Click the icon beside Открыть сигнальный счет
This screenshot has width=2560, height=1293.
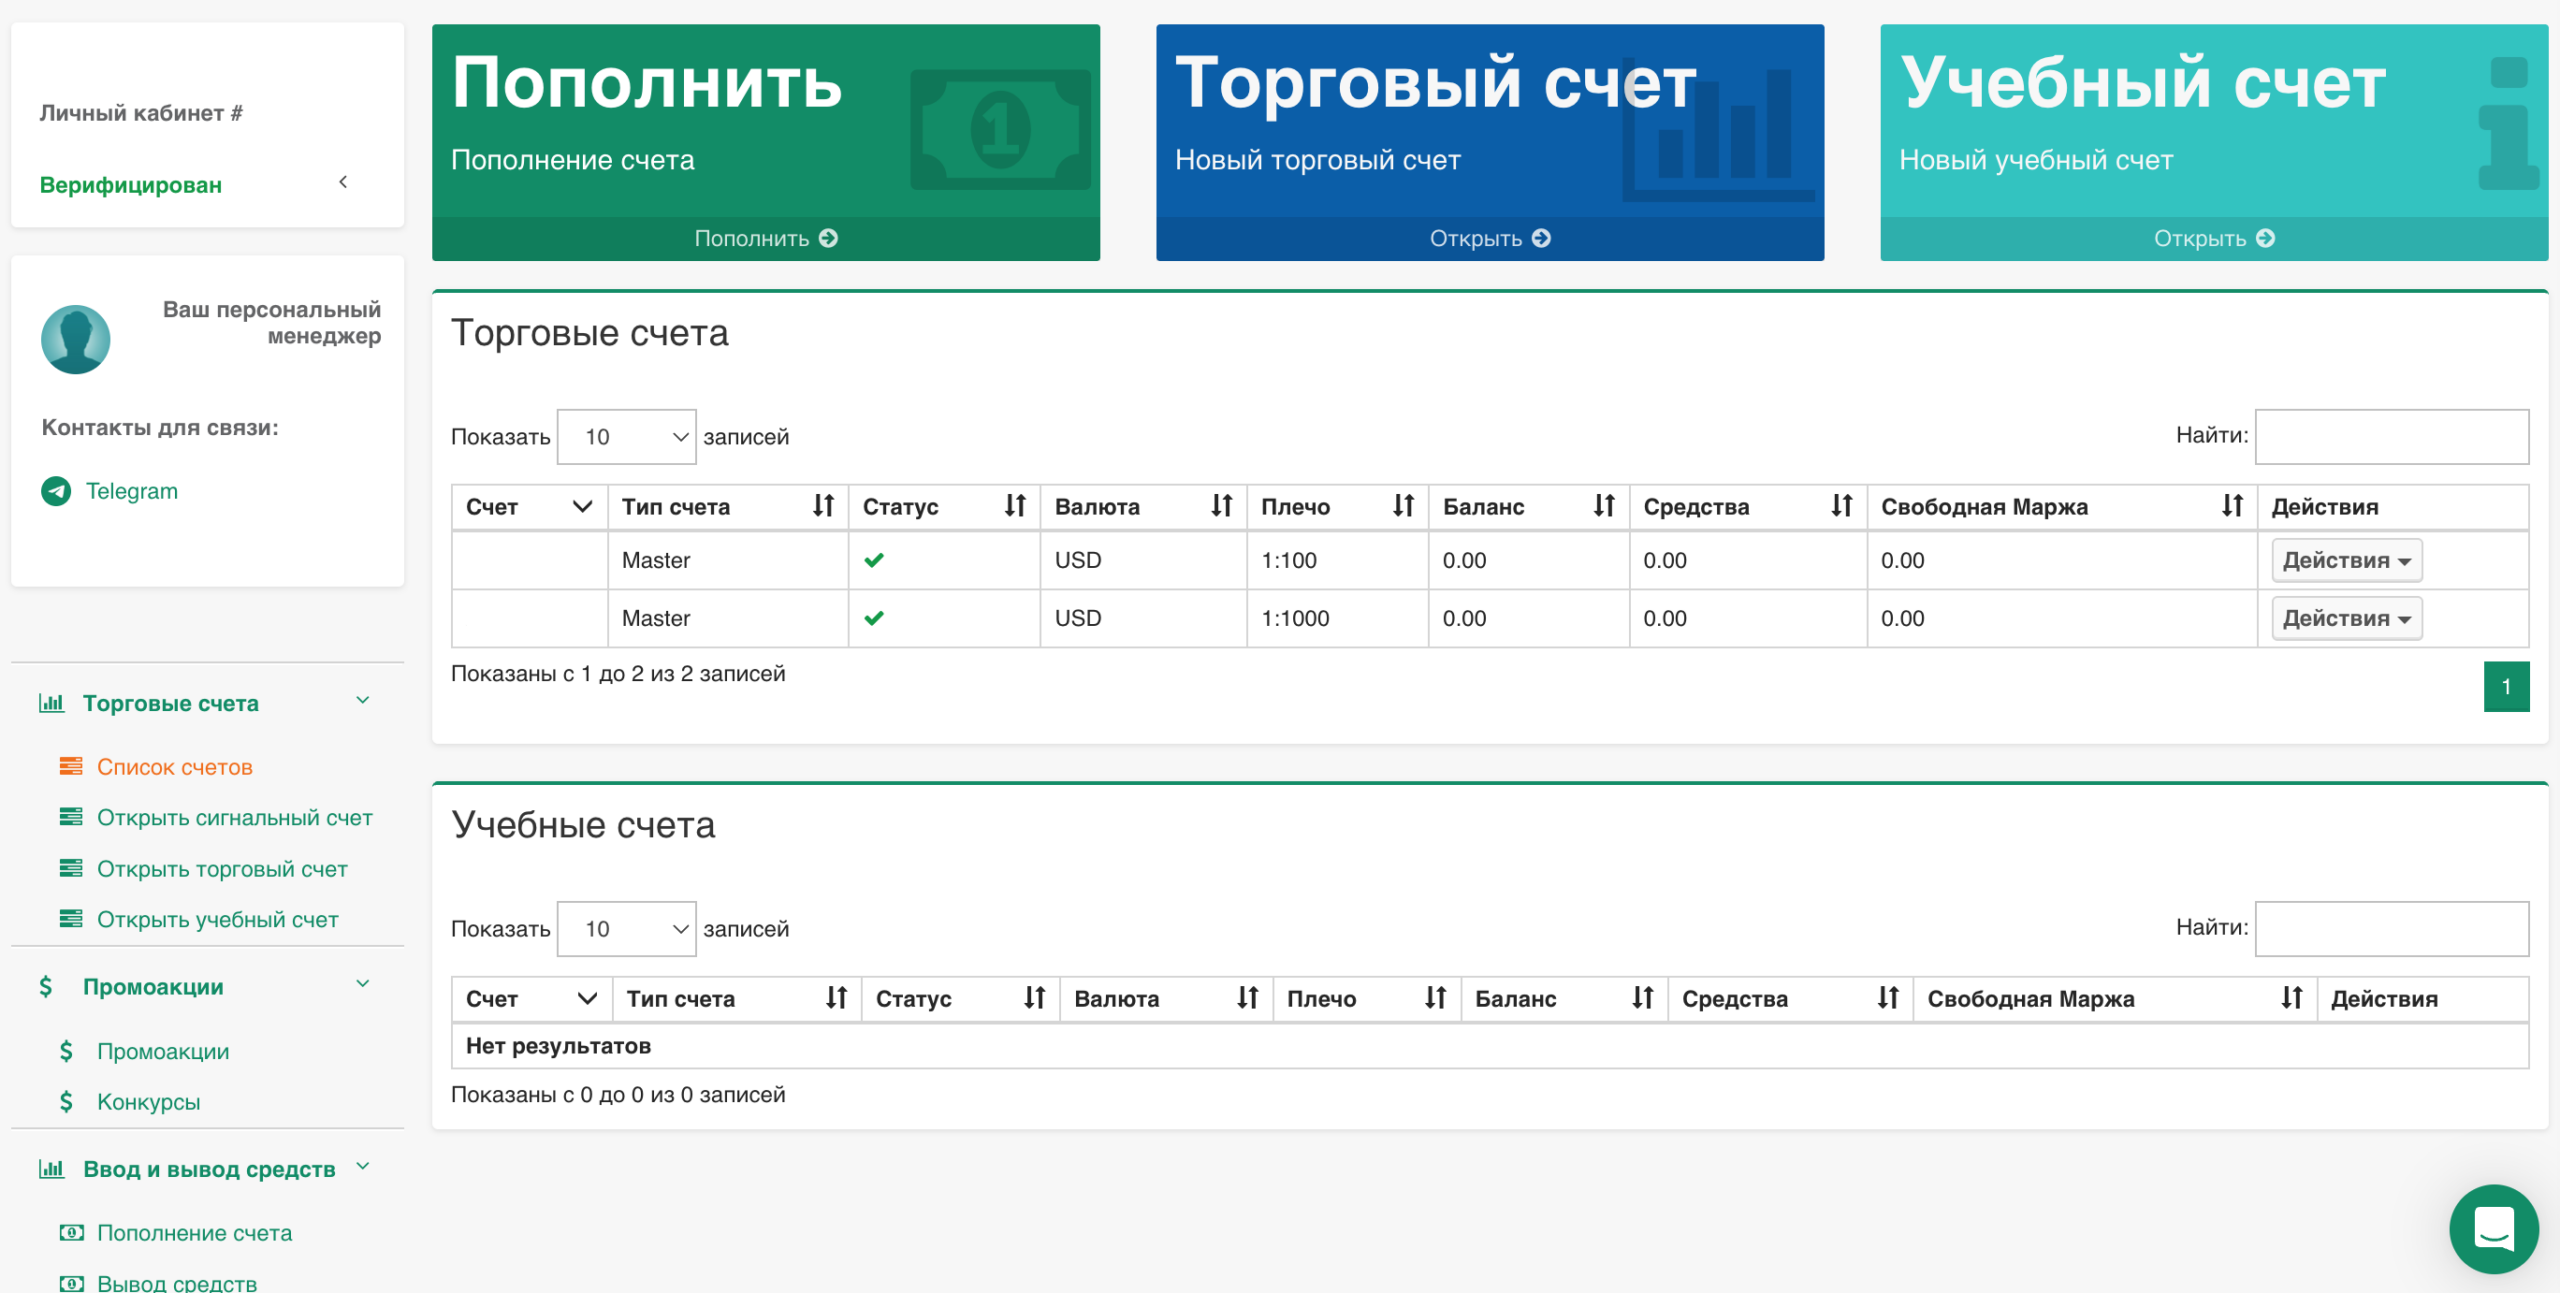(x=70, y=817)
